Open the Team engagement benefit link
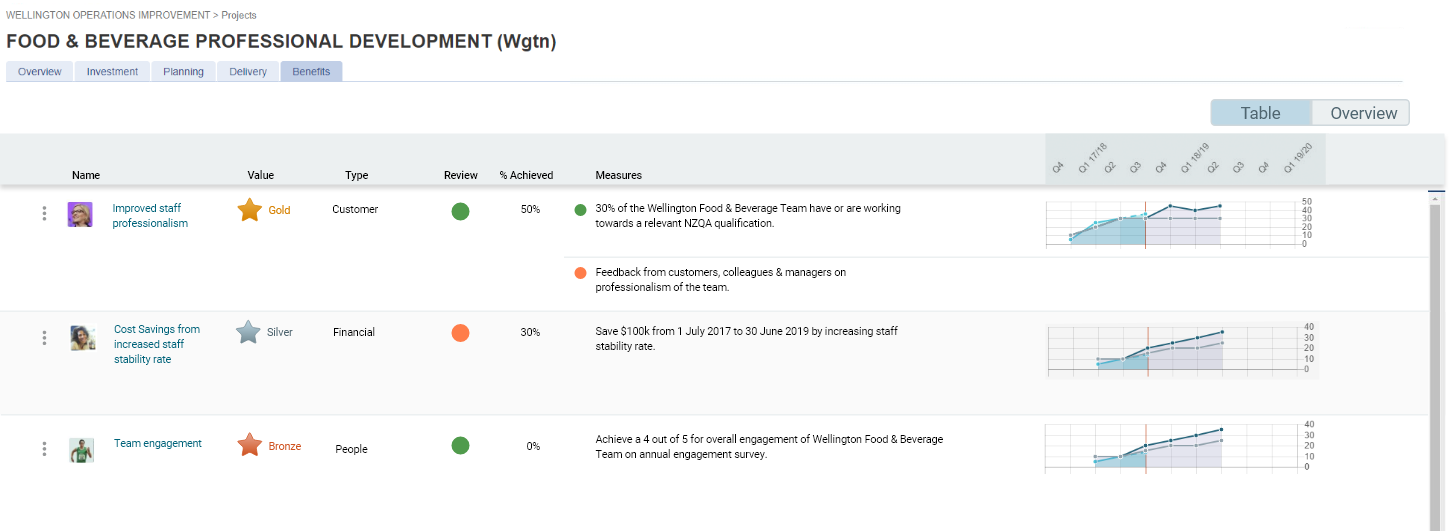Image resolution: width=1451 pixels, height=531 pixels. click(x=158, y=443)
